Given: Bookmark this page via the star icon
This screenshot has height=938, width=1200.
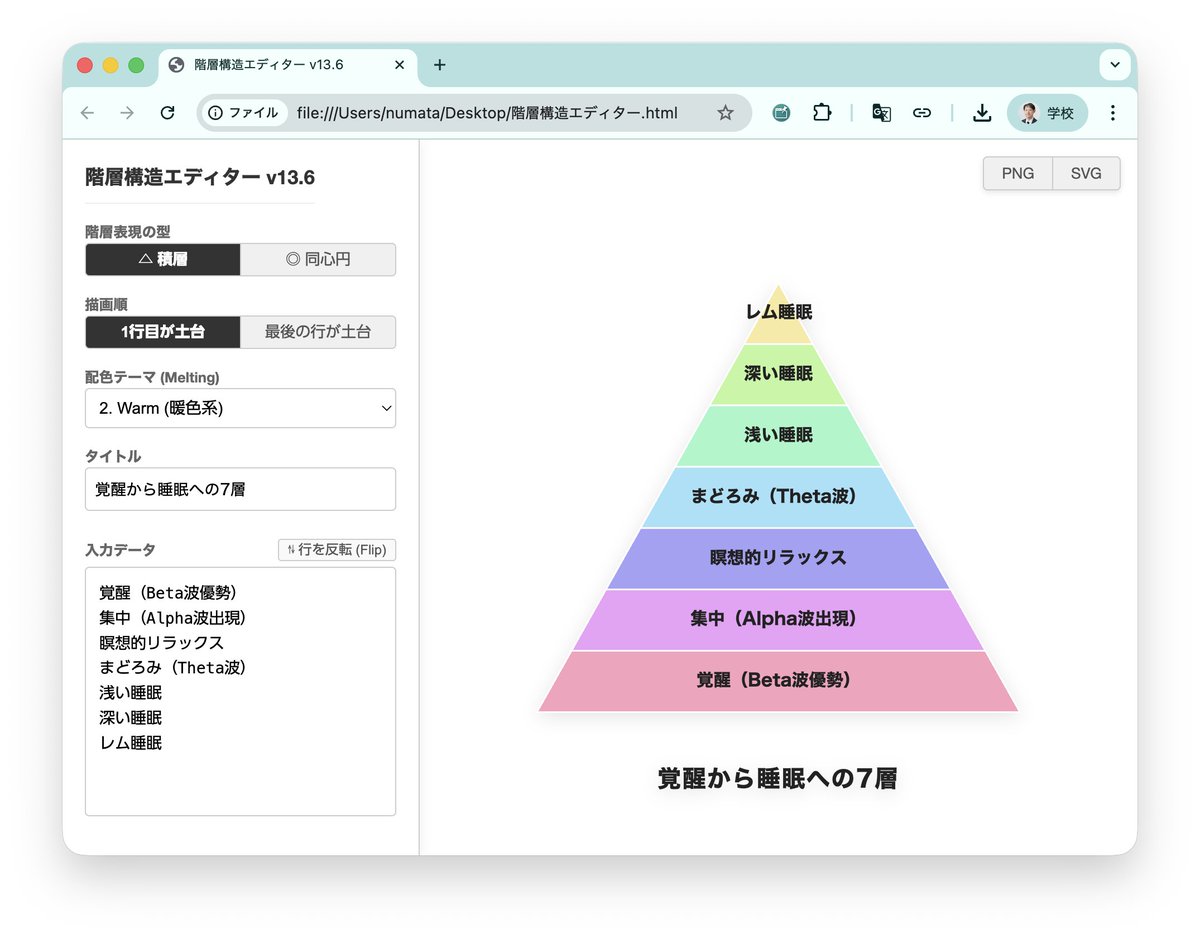Looking at the screenshot, I should [x=724, y=113].
